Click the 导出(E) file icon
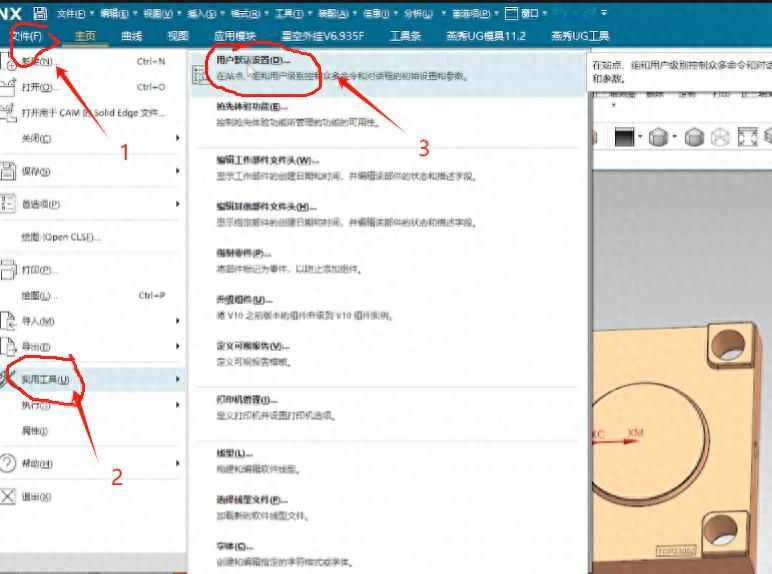 [x=8, y=347]
